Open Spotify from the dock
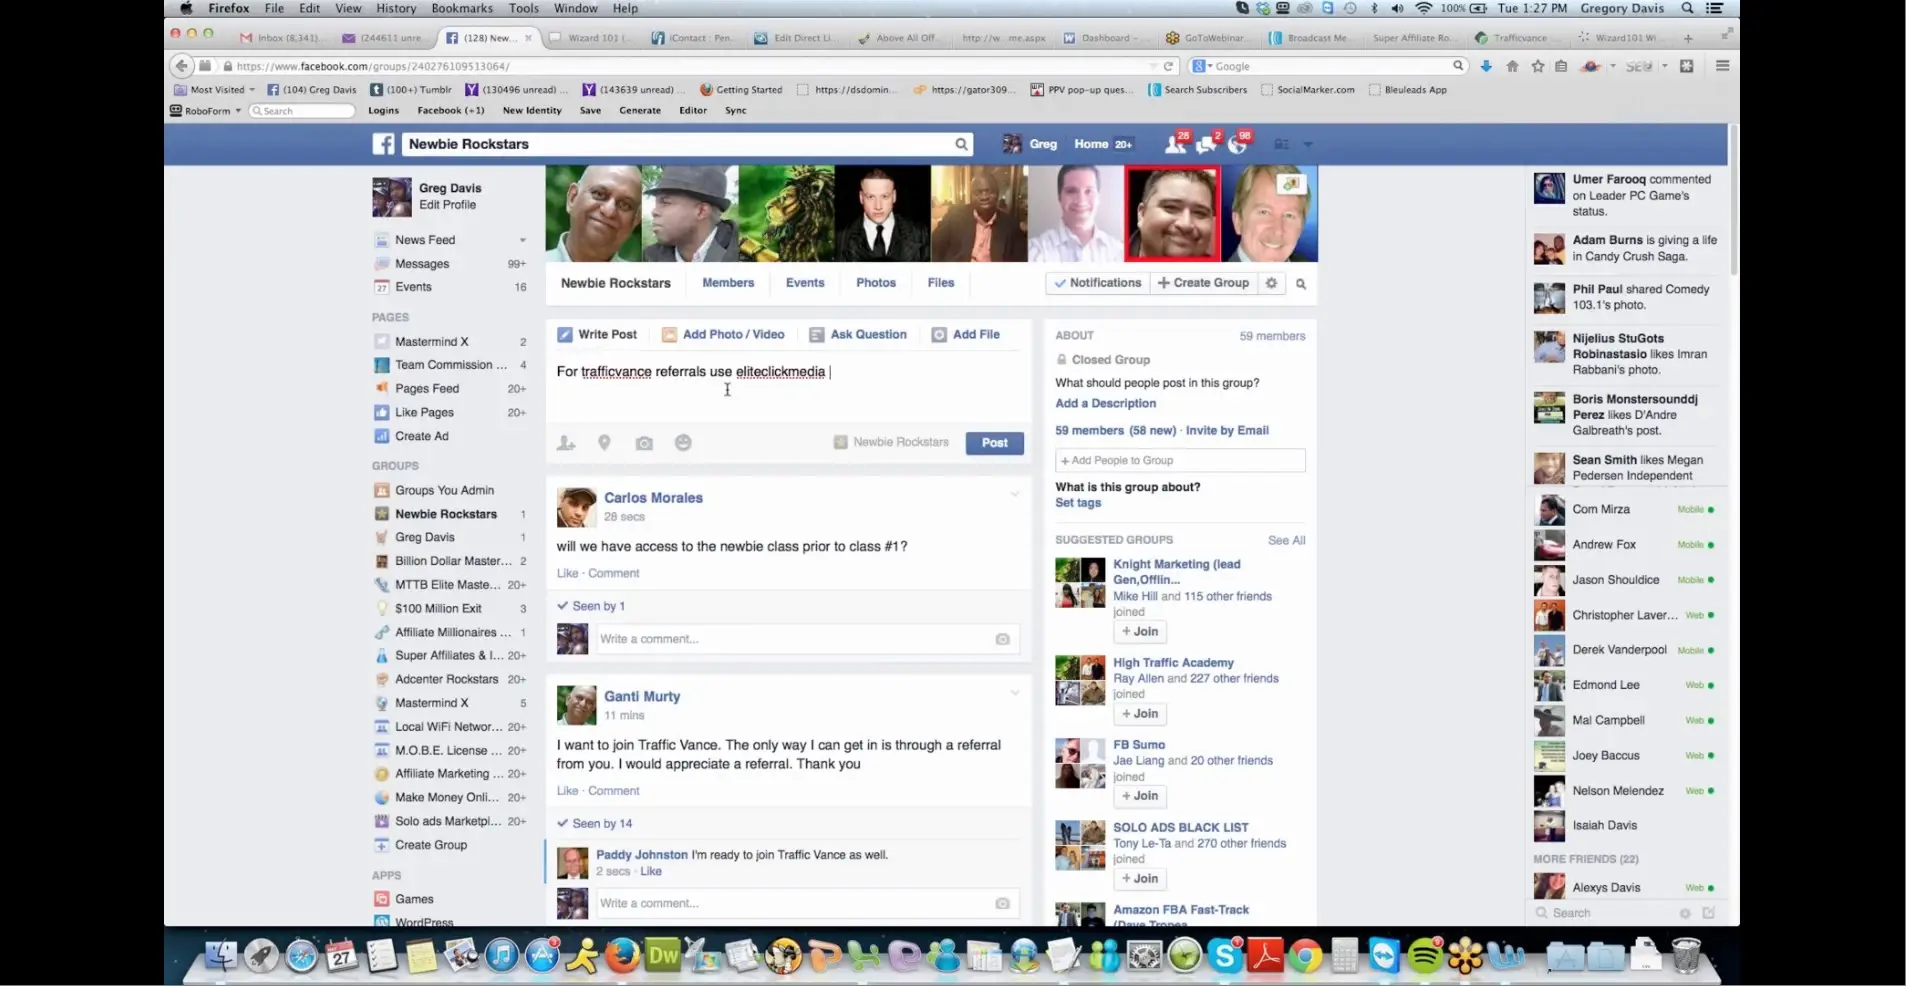The image size is (1906, 986). pos(1425,957)
